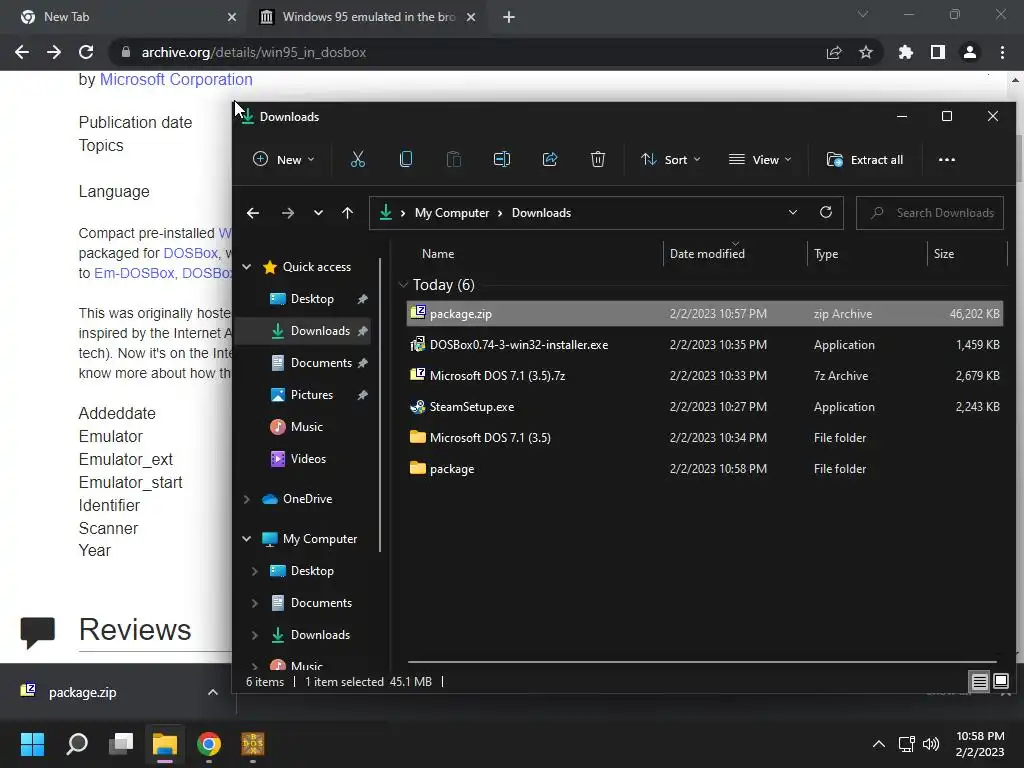Select Videos in Quick access
This screenshot has width=1024, height=768.
point(308,458)
